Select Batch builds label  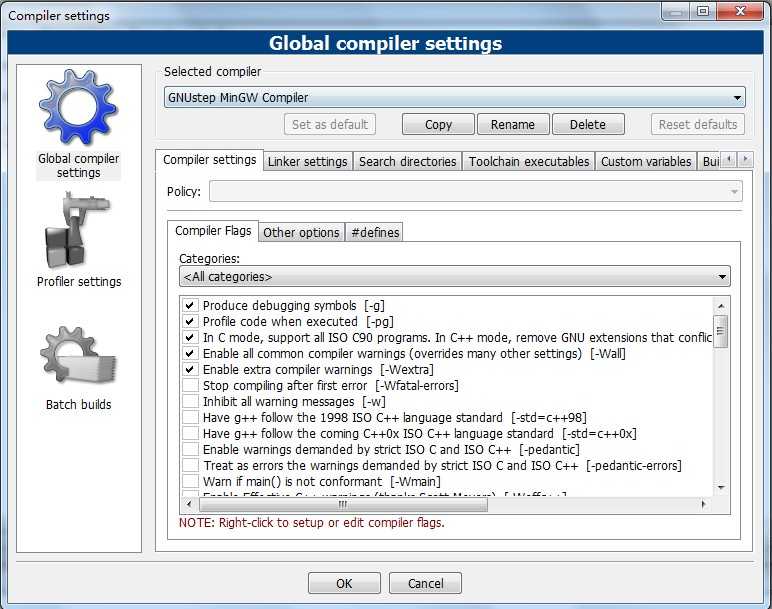[78, 405]
